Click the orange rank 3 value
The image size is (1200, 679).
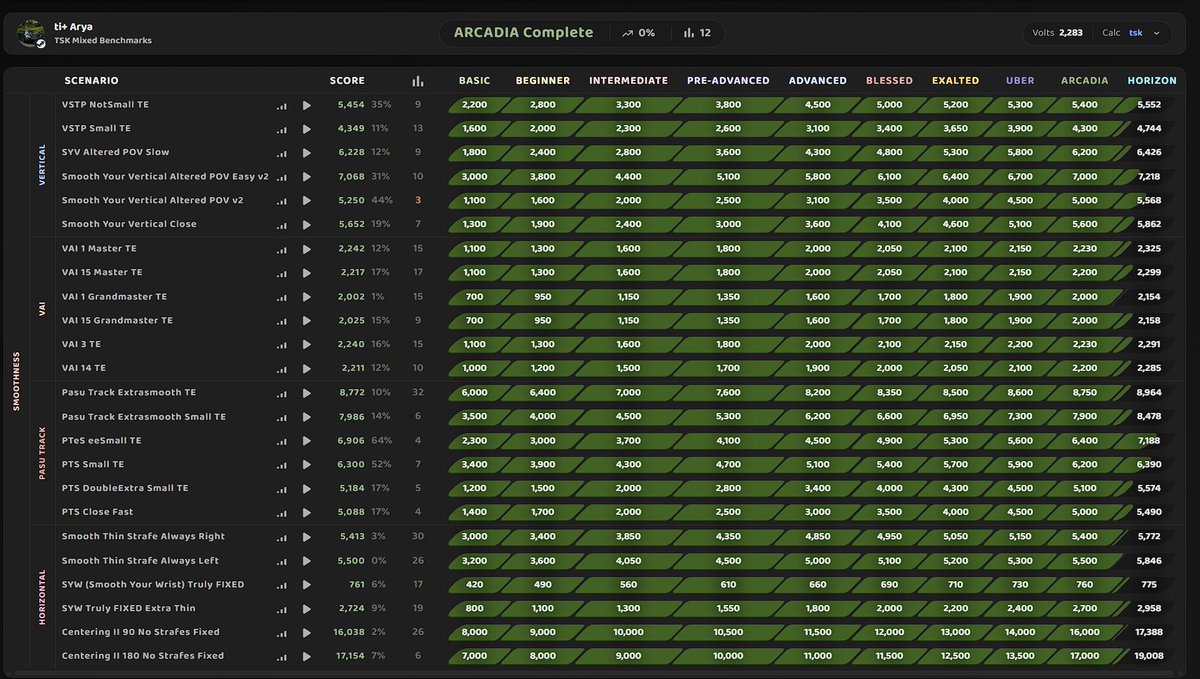(x=418, y=201)
